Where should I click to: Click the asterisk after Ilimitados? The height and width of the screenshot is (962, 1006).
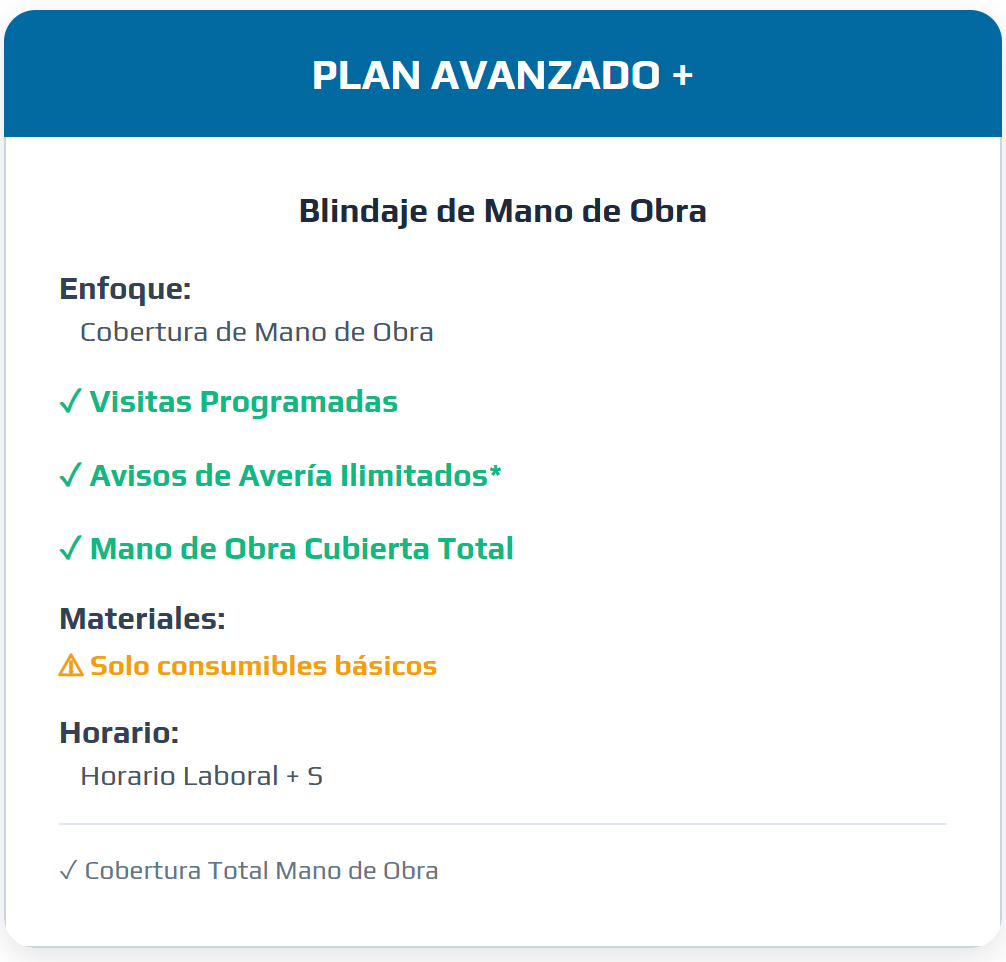click(x=494, y=472)
